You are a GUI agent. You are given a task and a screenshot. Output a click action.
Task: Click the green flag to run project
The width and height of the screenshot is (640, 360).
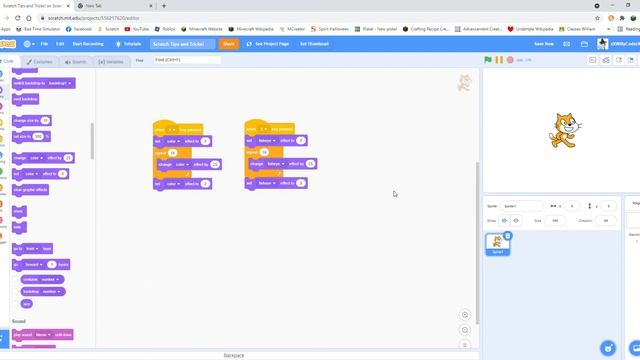coord(488,60)
